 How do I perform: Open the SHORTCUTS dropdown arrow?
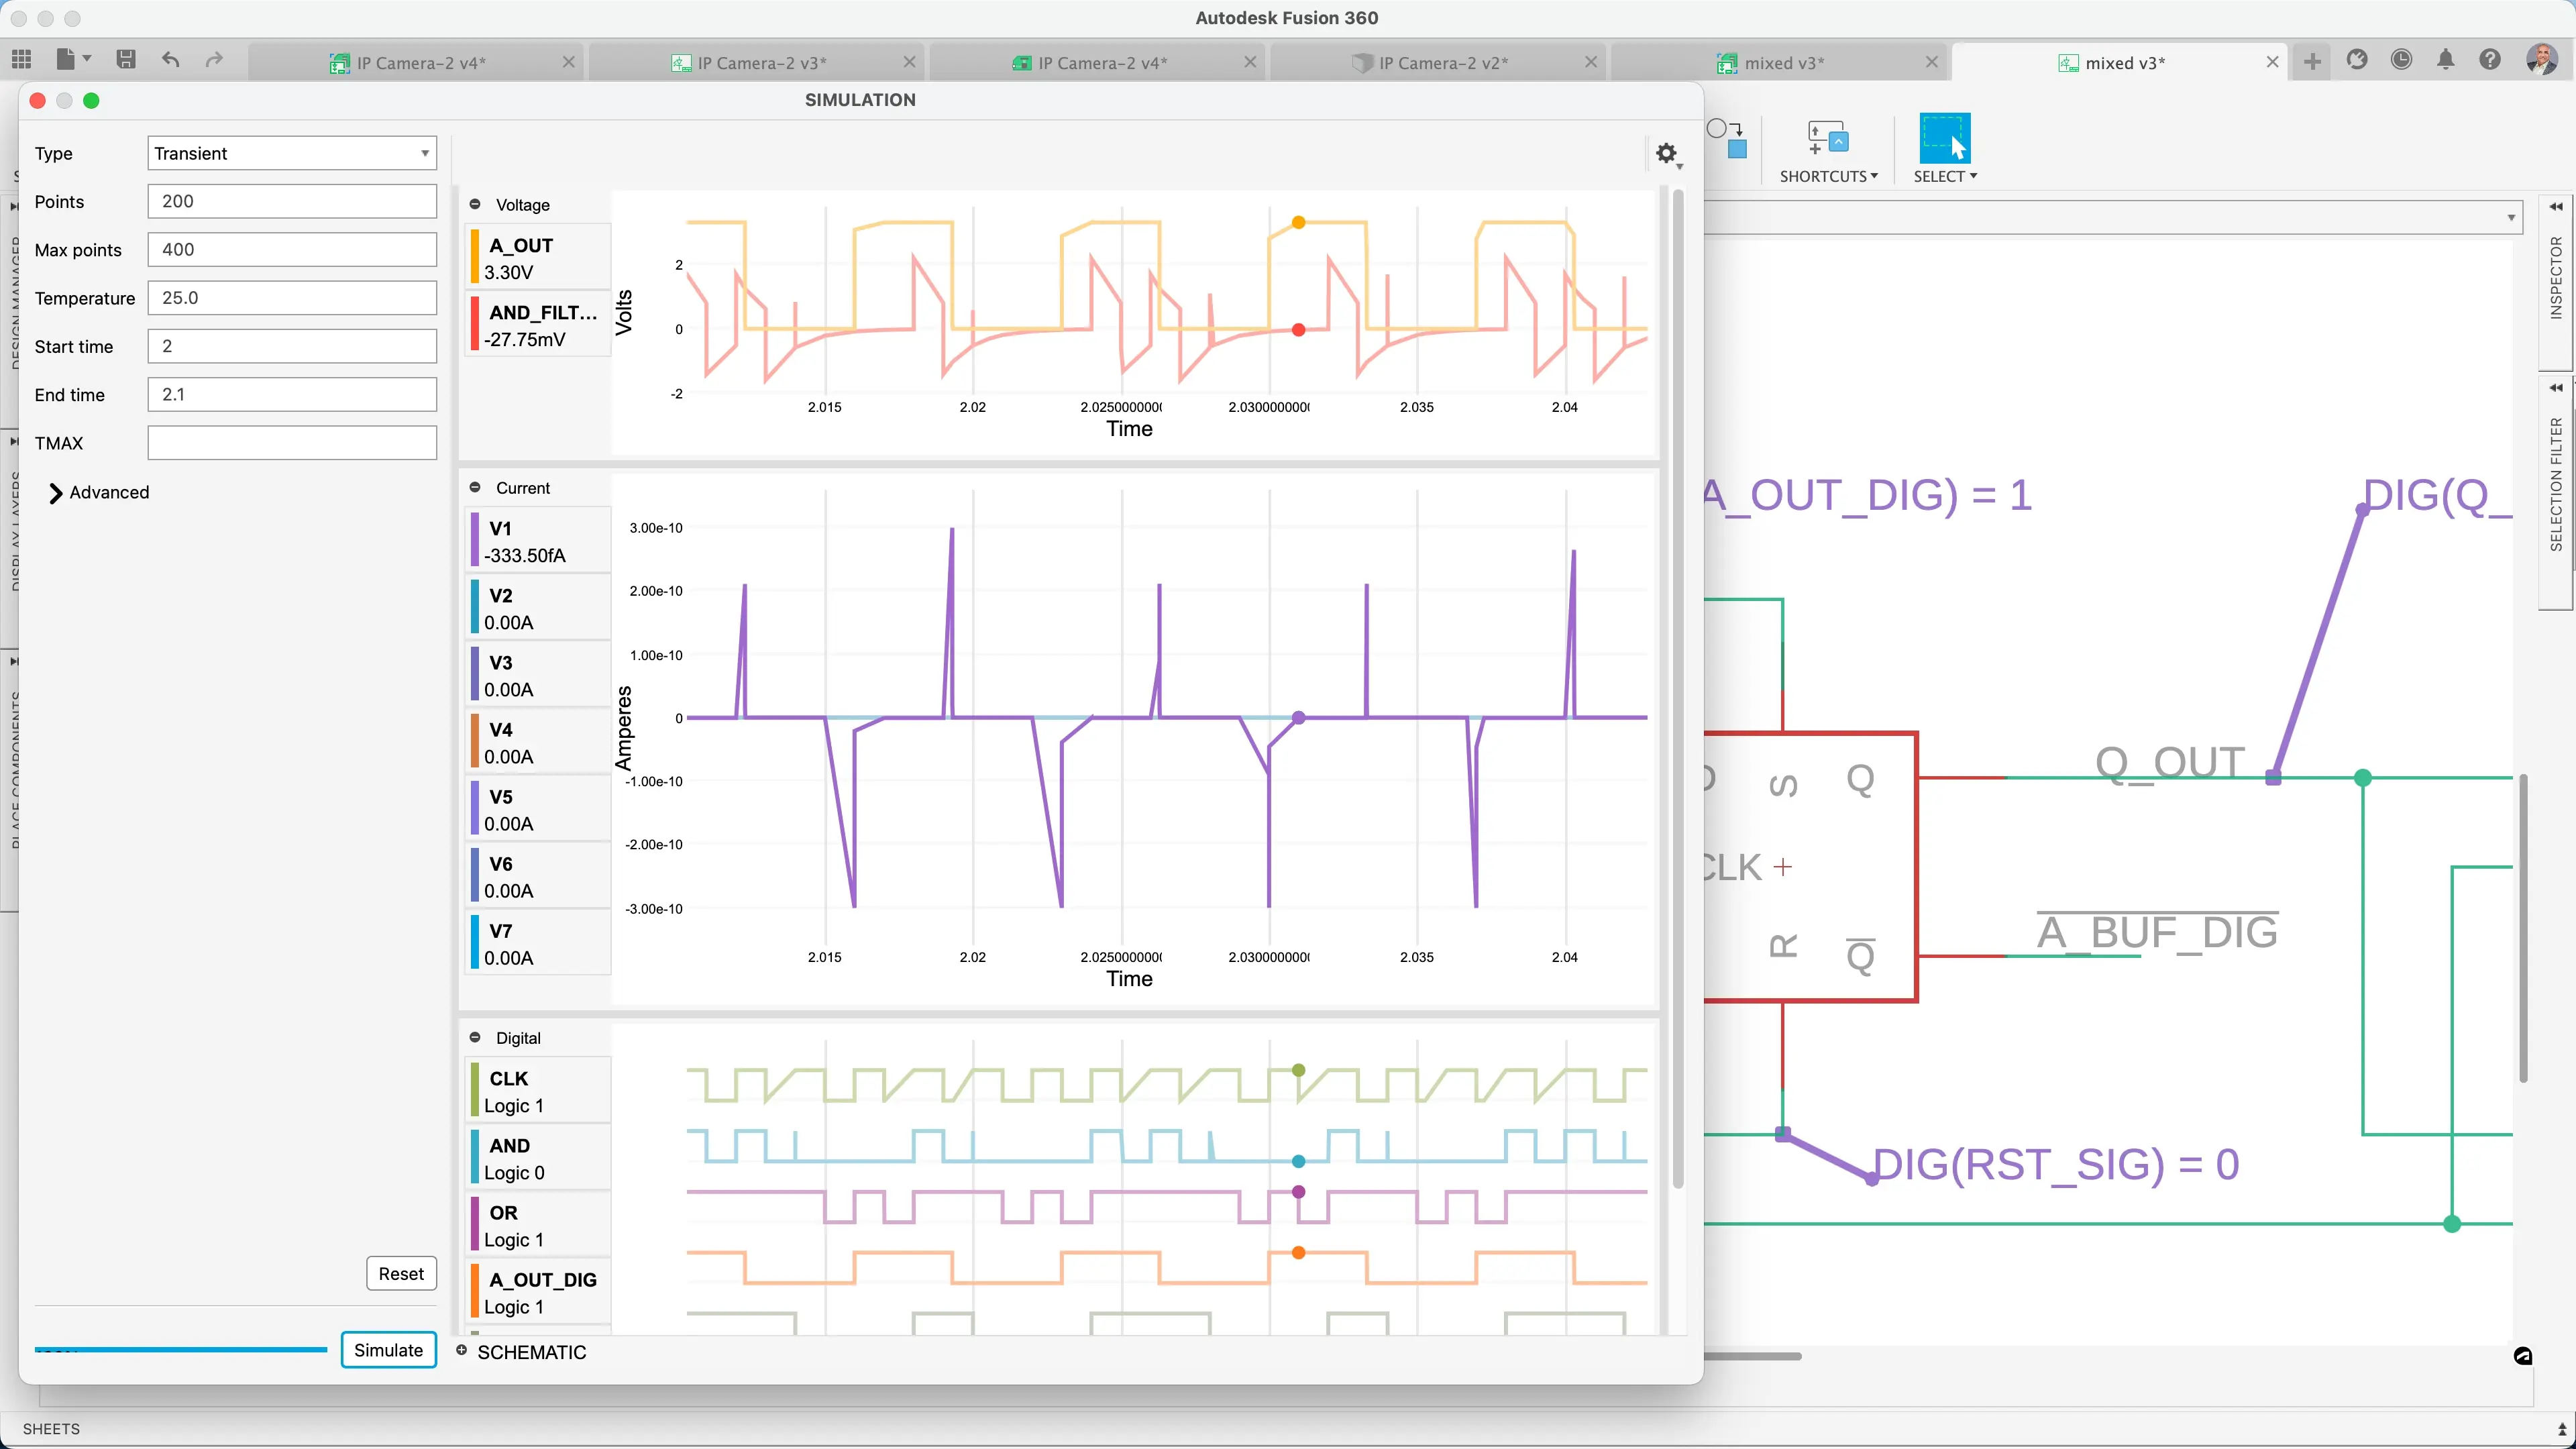(x=1874, y=176)
